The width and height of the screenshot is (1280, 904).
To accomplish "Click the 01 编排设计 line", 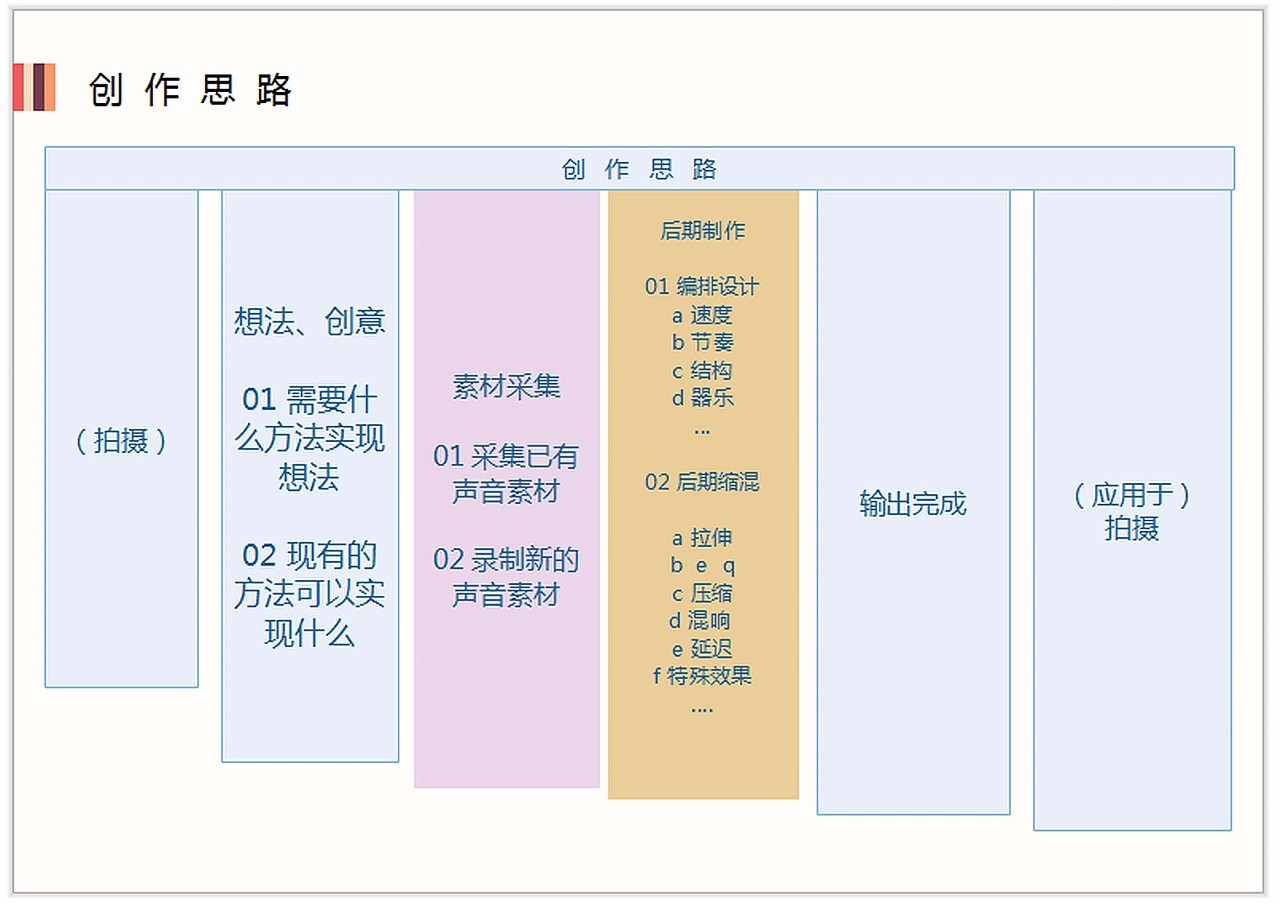I will click(x=702, y=286).
